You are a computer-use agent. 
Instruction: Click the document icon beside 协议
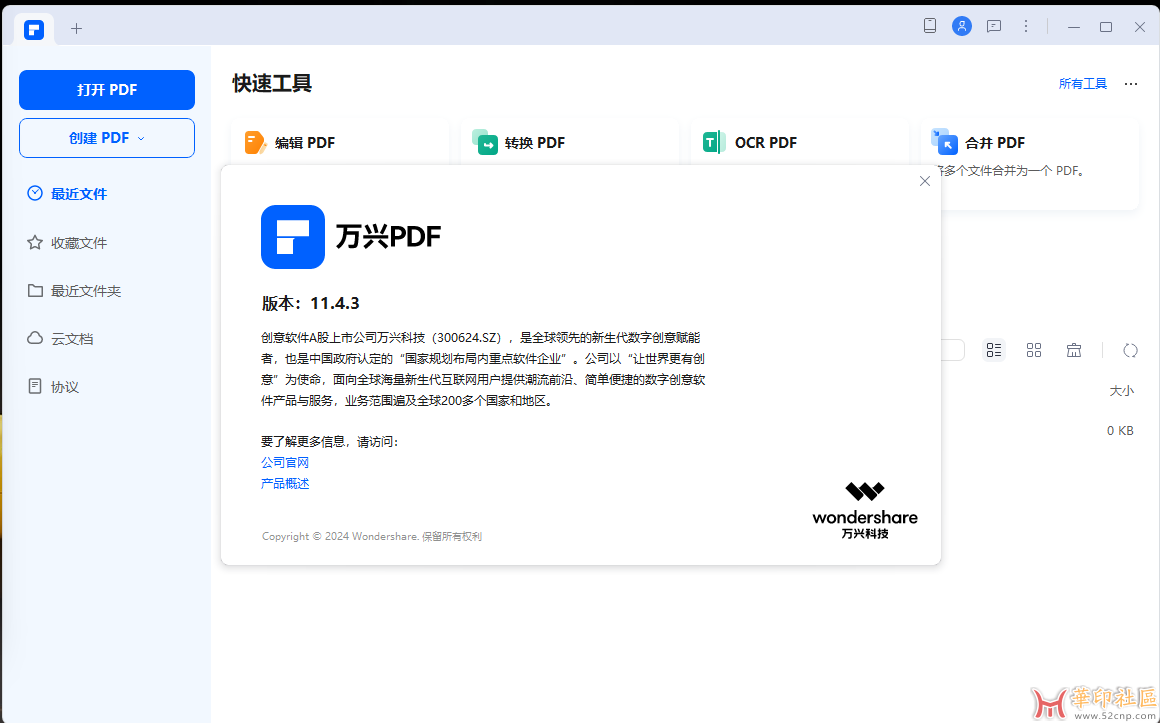35,386
